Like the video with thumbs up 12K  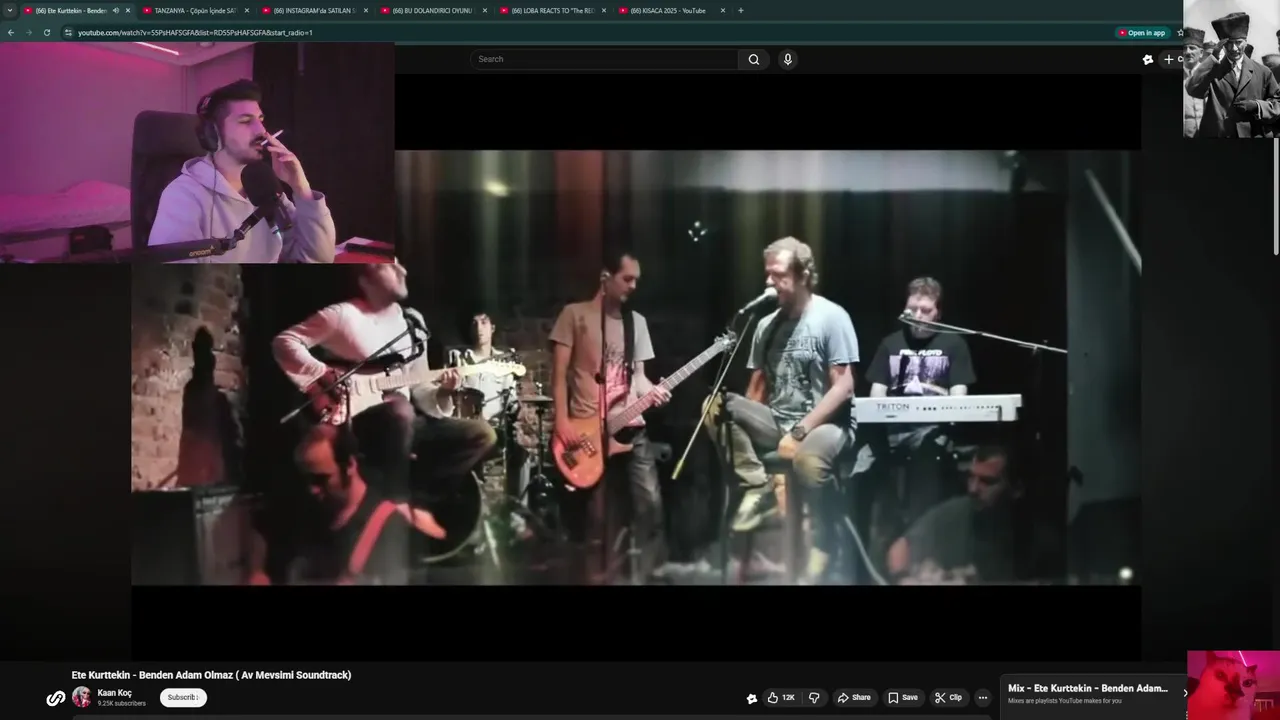click(781, 697)
